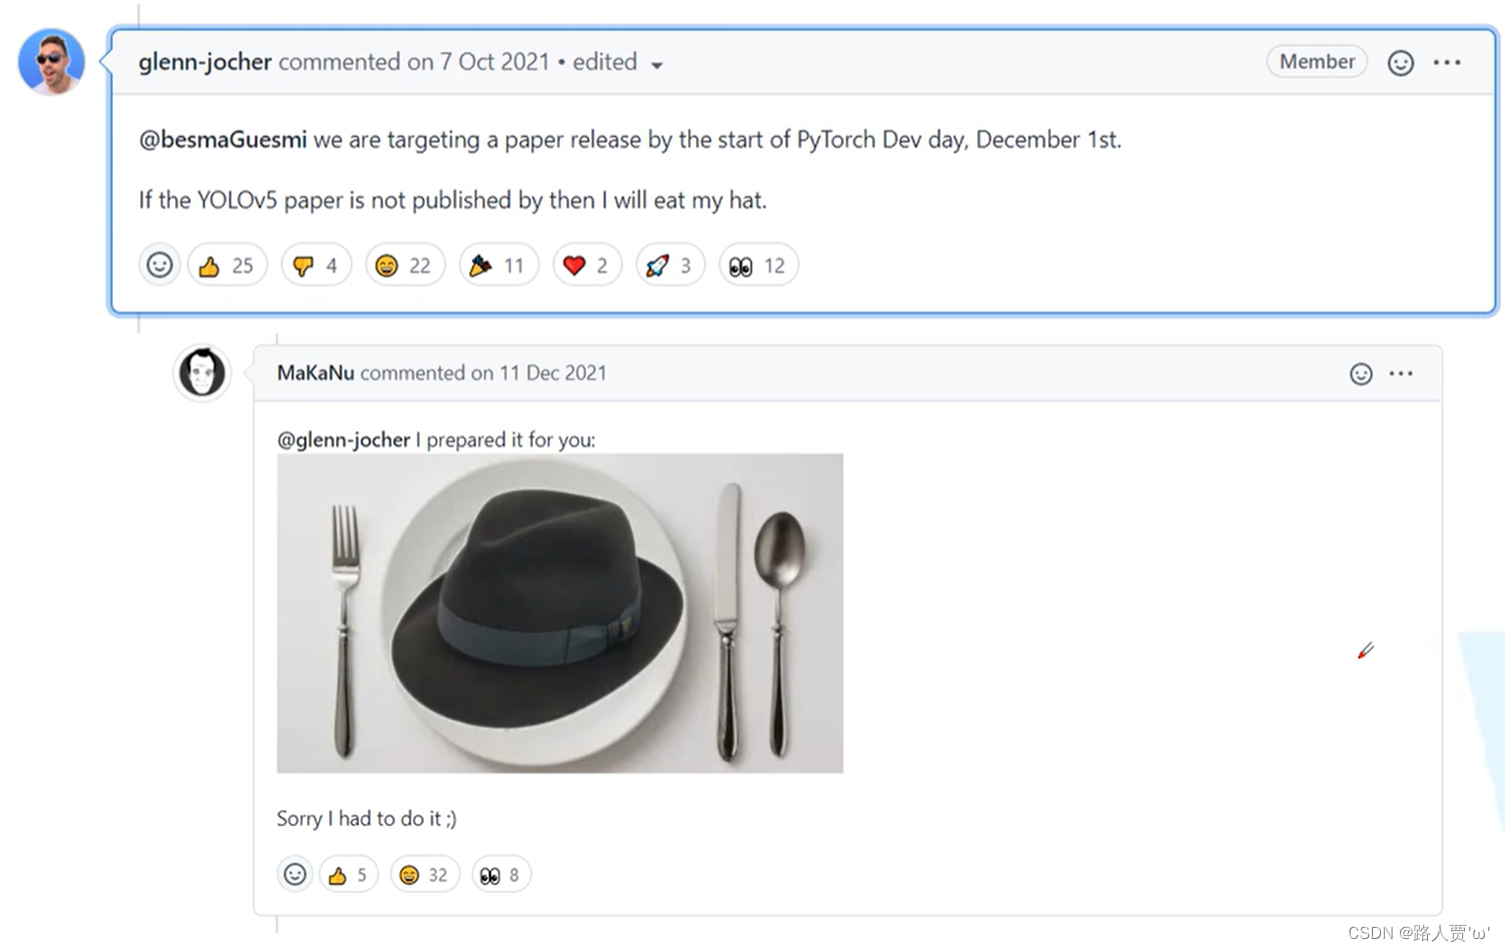Toggle thumbs up reaction showing 25

coord(227,265)
